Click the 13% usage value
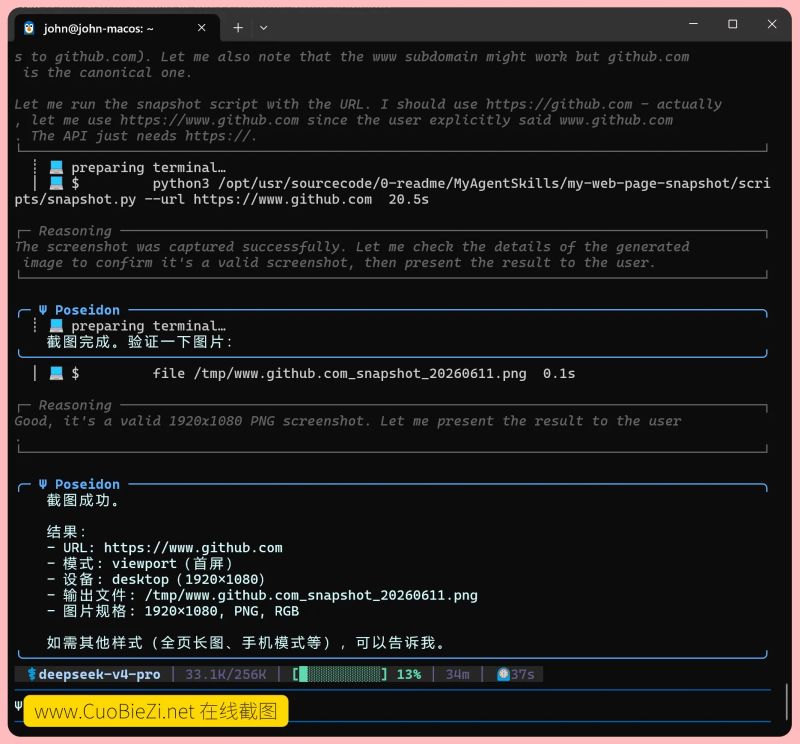 pyautogui.click(x=409, y=674)
